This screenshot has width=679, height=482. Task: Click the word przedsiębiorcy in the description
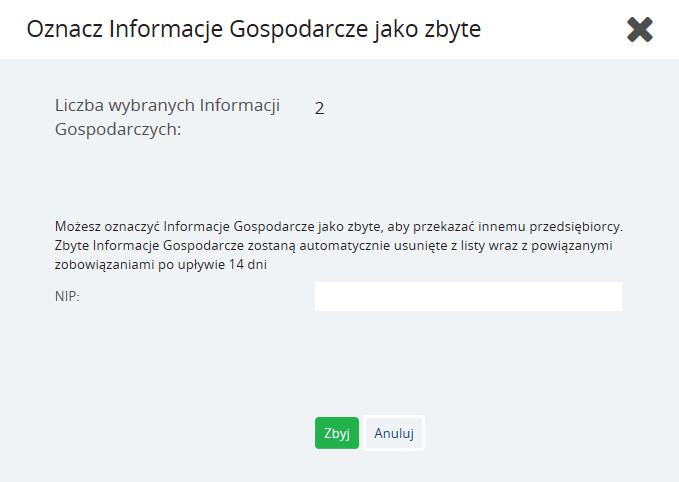tap(576, 226)
